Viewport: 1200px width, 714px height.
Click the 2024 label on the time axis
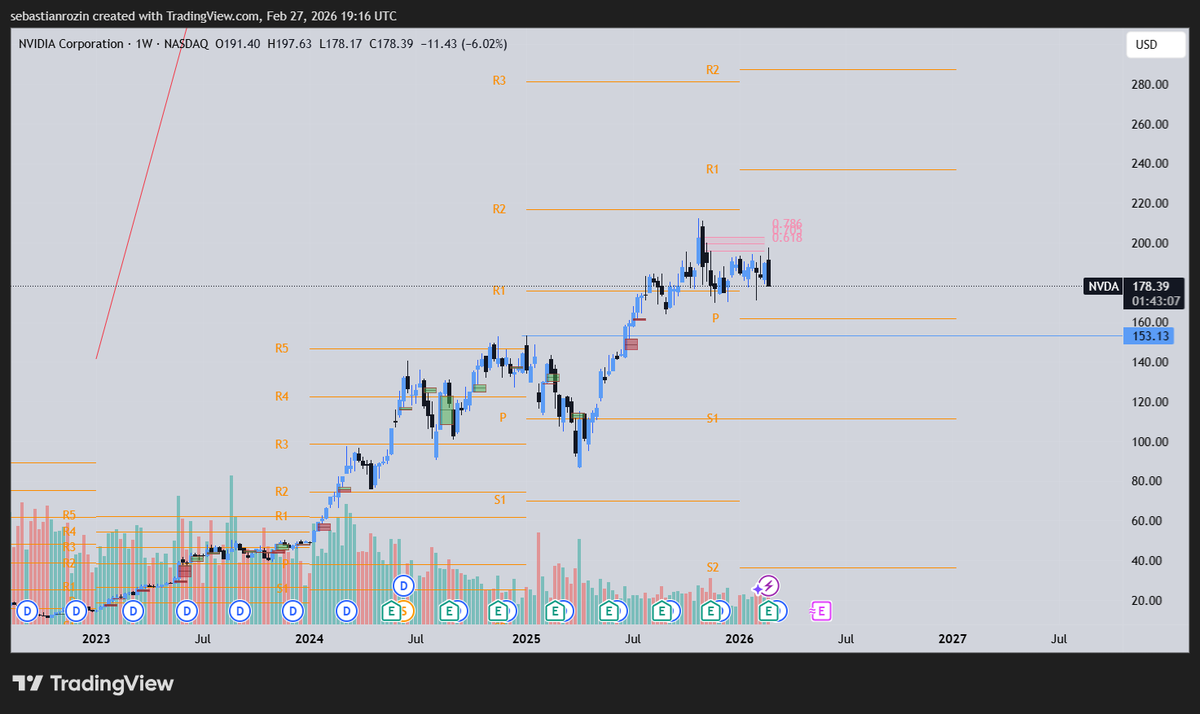tap(310, 638)
